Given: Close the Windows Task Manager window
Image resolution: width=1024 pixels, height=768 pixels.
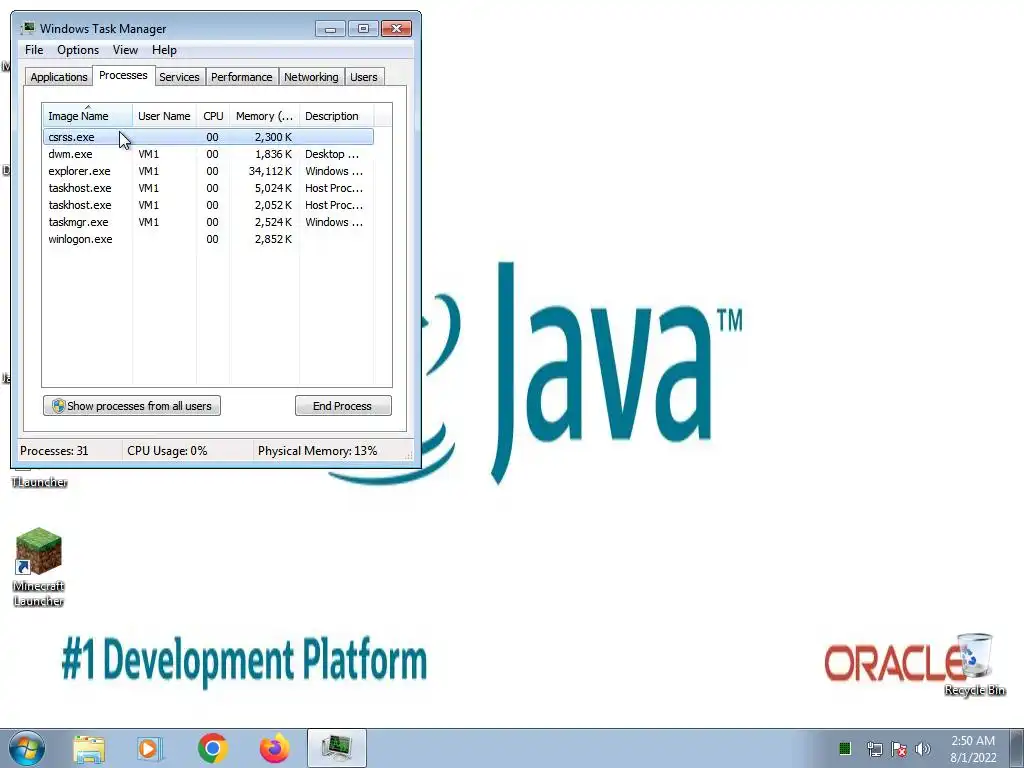Looking at the screenshot, I should (396, 29).
